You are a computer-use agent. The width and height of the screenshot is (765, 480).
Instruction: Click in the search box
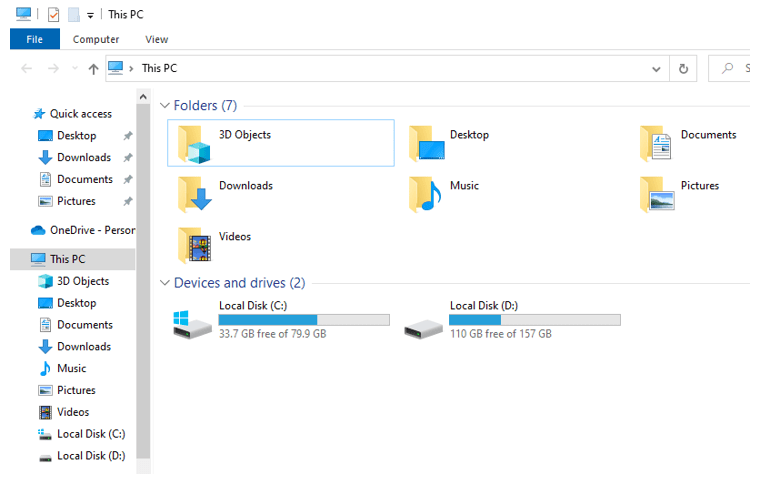point(735,69)
